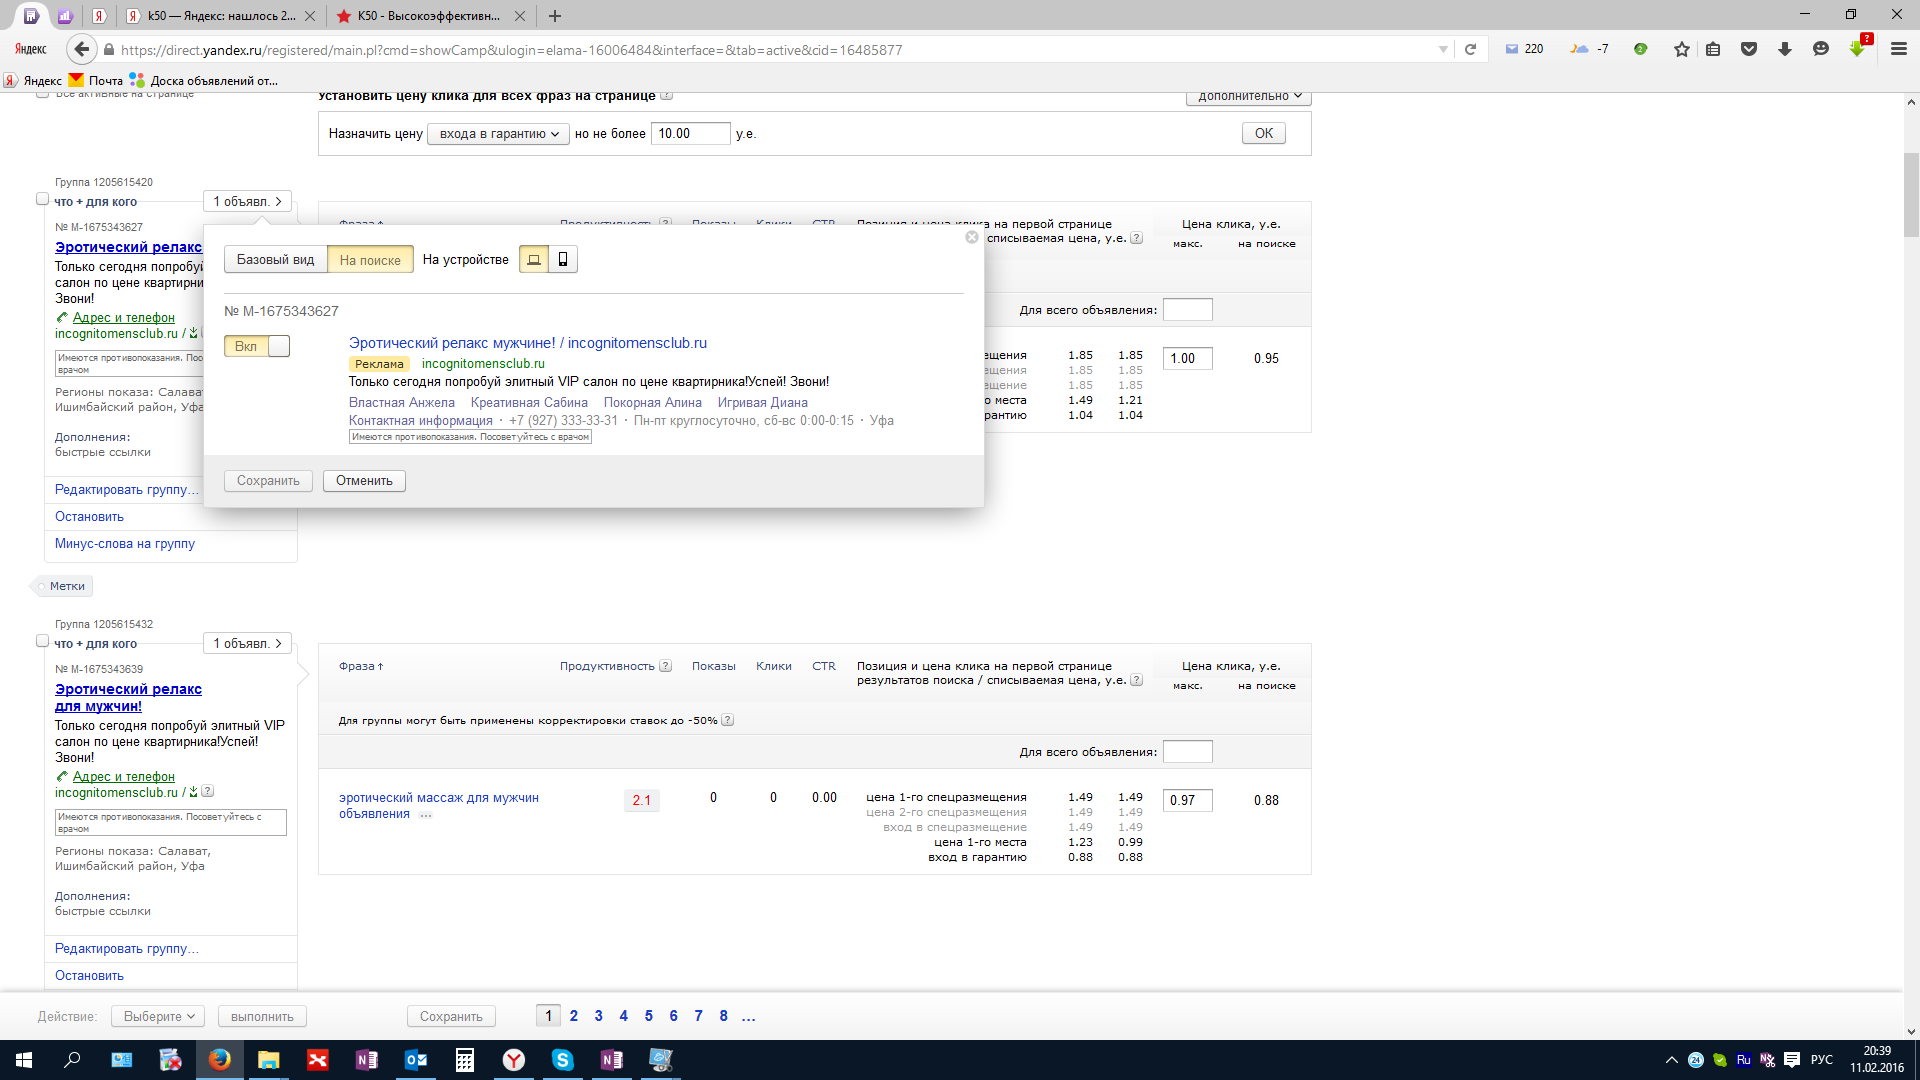Viewport: 1920px width, 1080px height.
Task: Open the 'Выберите' action dropdown
Action: pos(158,1016)
